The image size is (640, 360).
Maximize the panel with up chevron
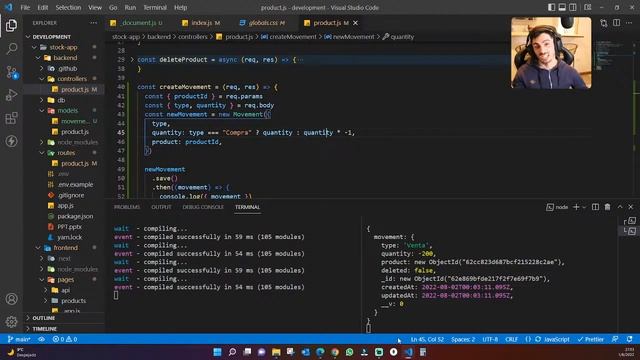tap(620, 207)
